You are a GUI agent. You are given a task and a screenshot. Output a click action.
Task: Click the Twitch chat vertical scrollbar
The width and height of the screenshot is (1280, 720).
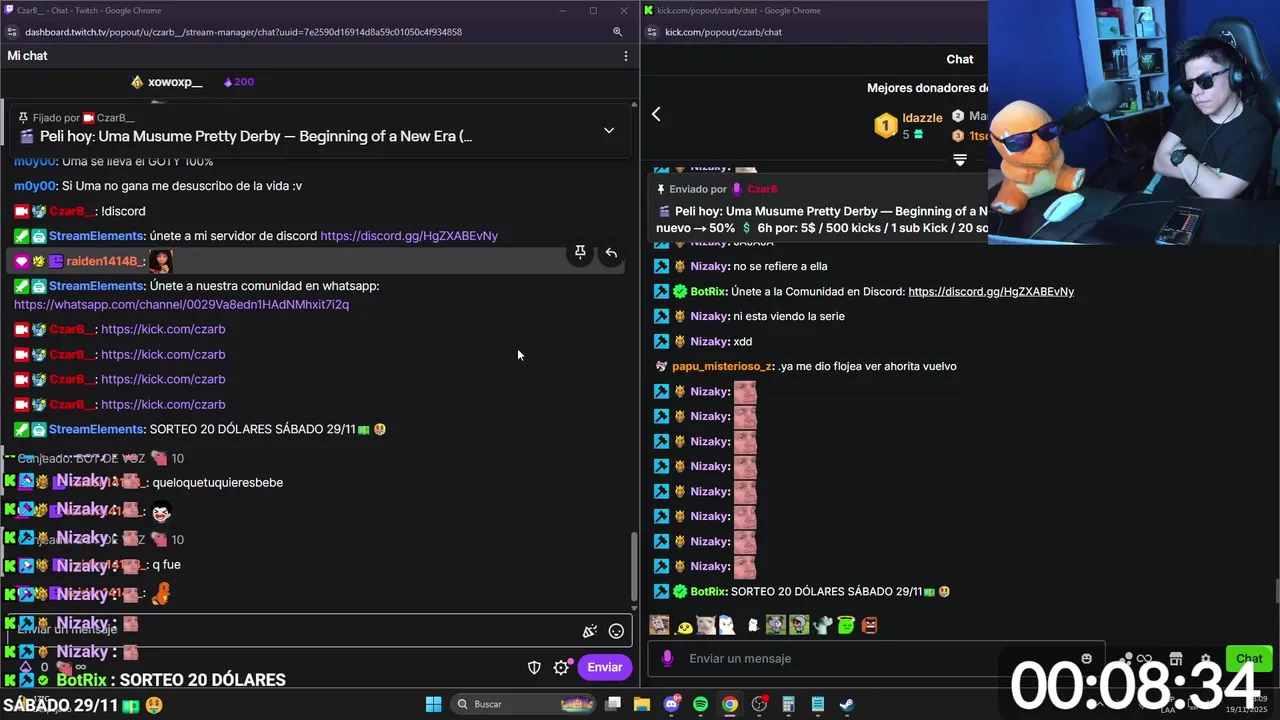click(x=632, y=565)
